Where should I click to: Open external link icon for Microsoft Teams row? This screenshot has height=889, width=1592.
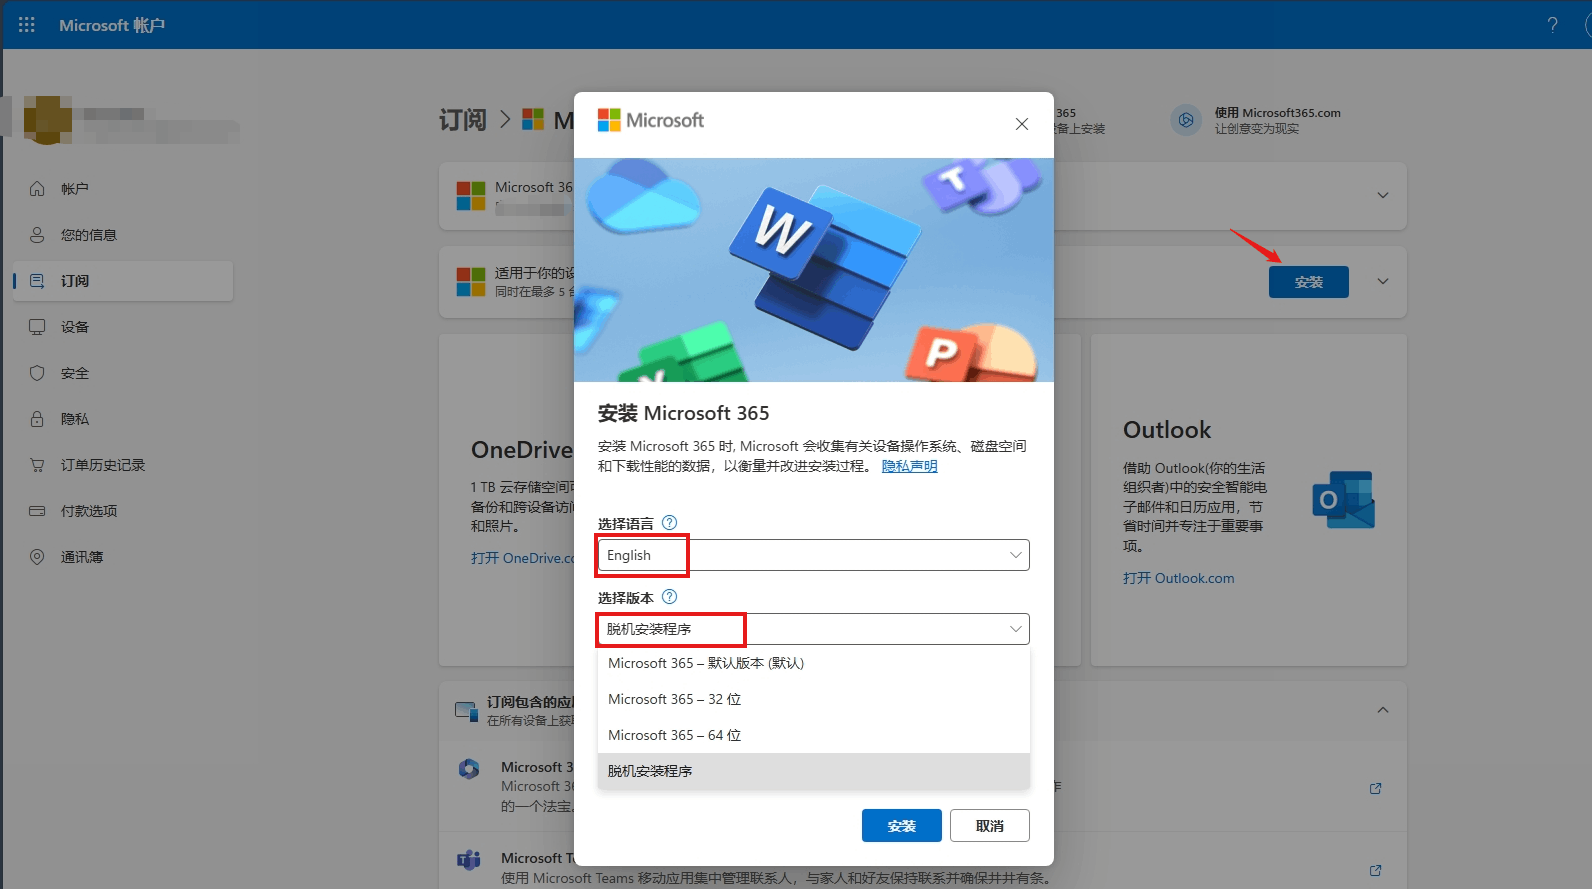coord(1376,870)
